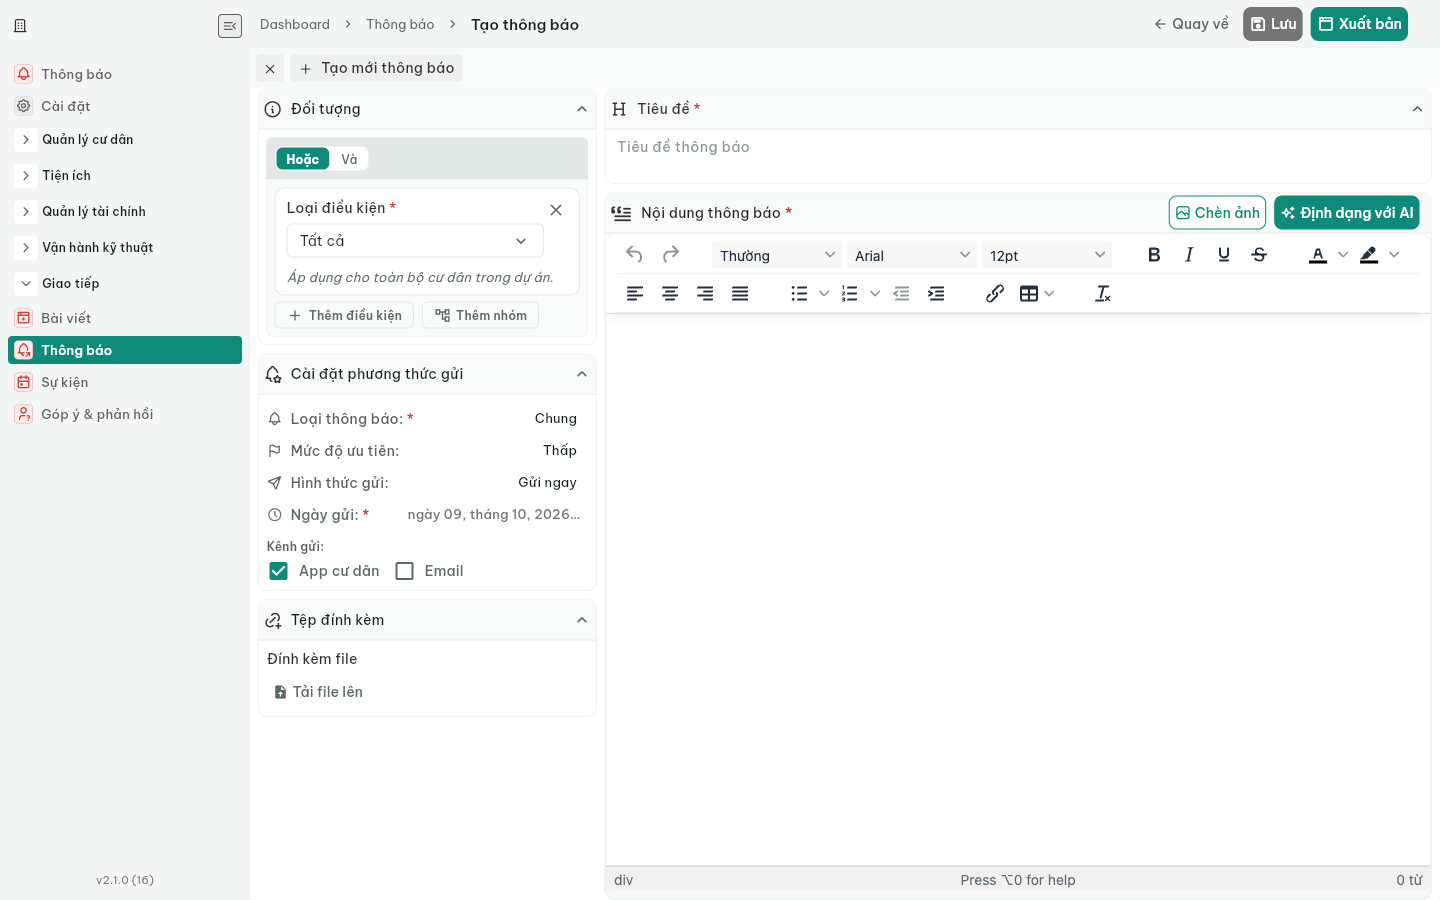Insert a bulleted list

(x=799, y=293)
